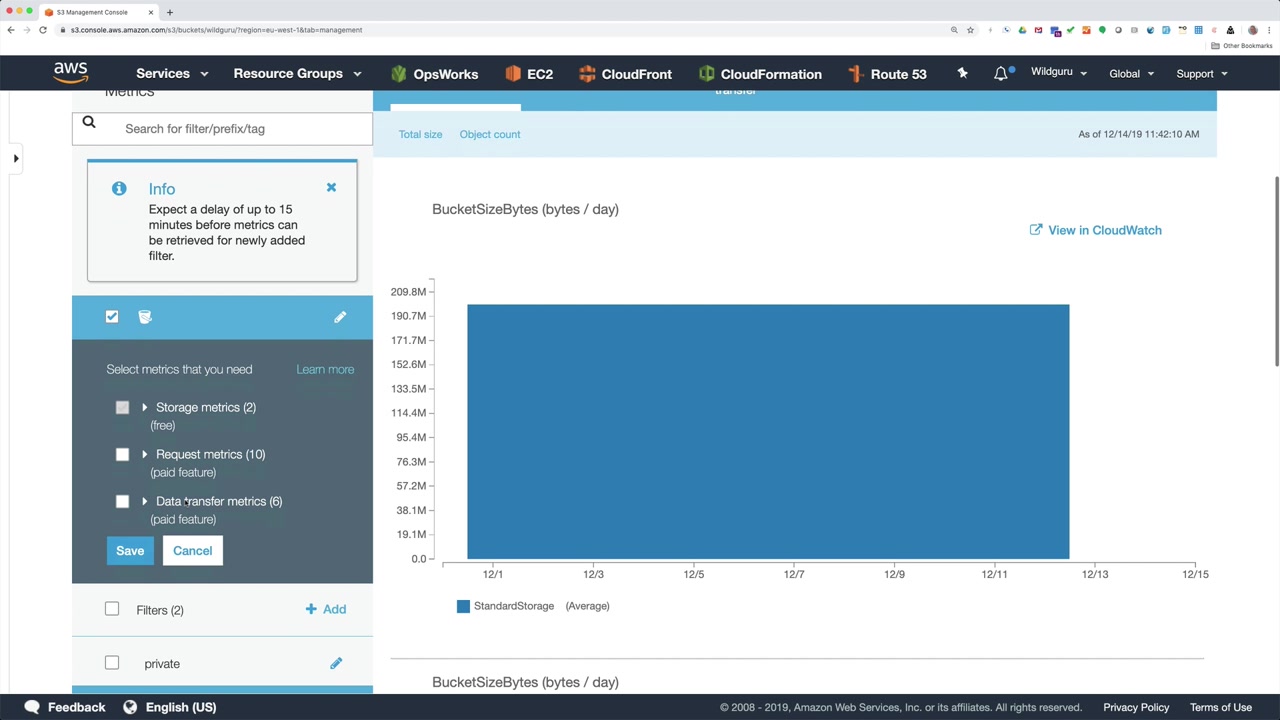Open the Services dropdown menu

(172, 73)
